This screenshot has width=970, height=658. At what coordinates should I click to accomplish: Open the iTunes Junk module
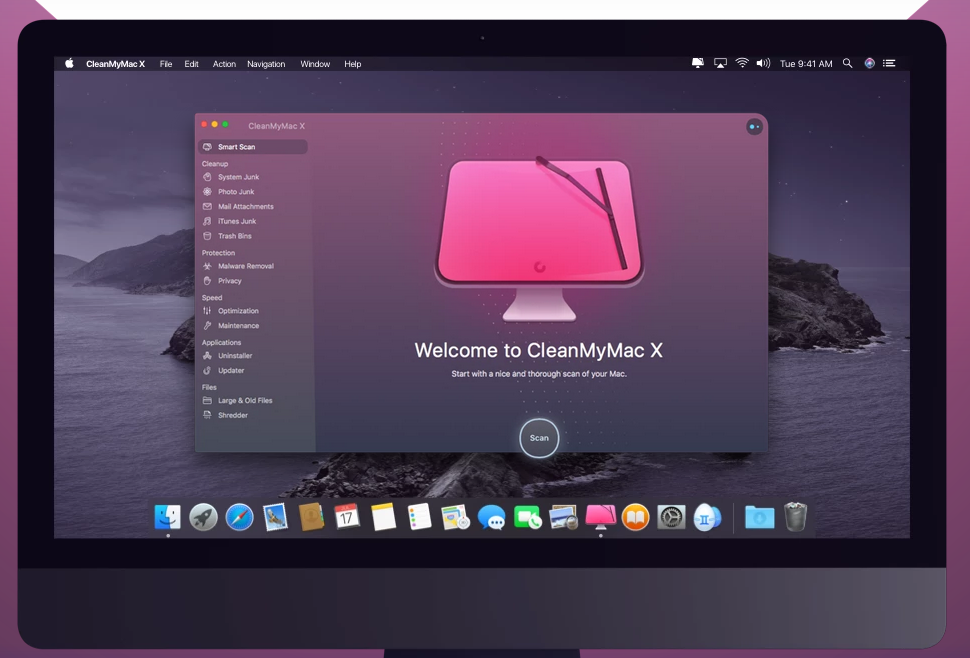coord(237,221)
